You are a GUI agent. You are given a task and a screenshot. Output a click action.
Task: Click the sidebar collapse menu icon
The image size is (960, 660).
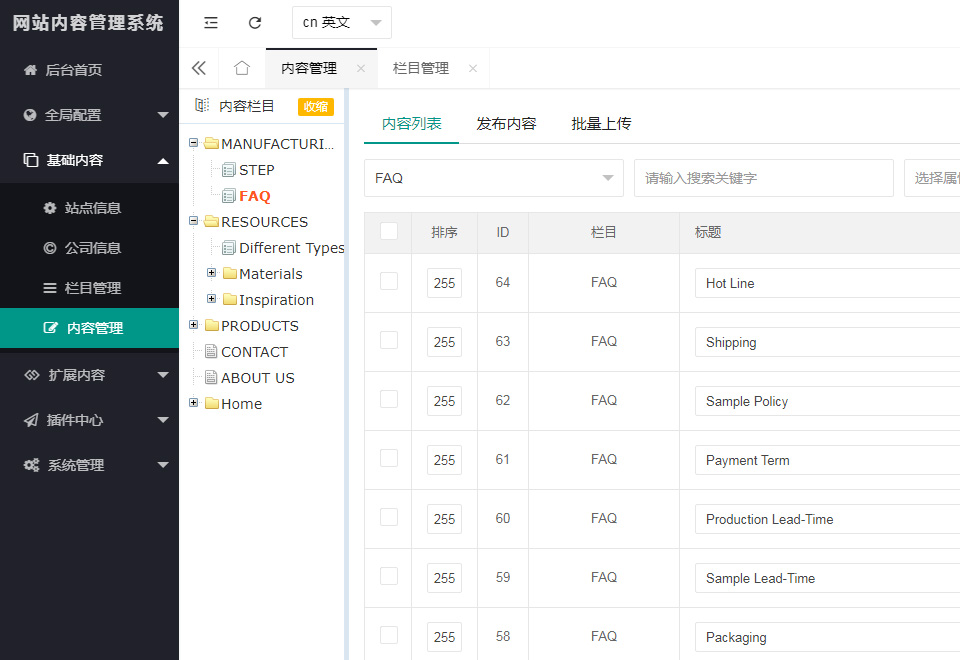[x=210, y=22]
